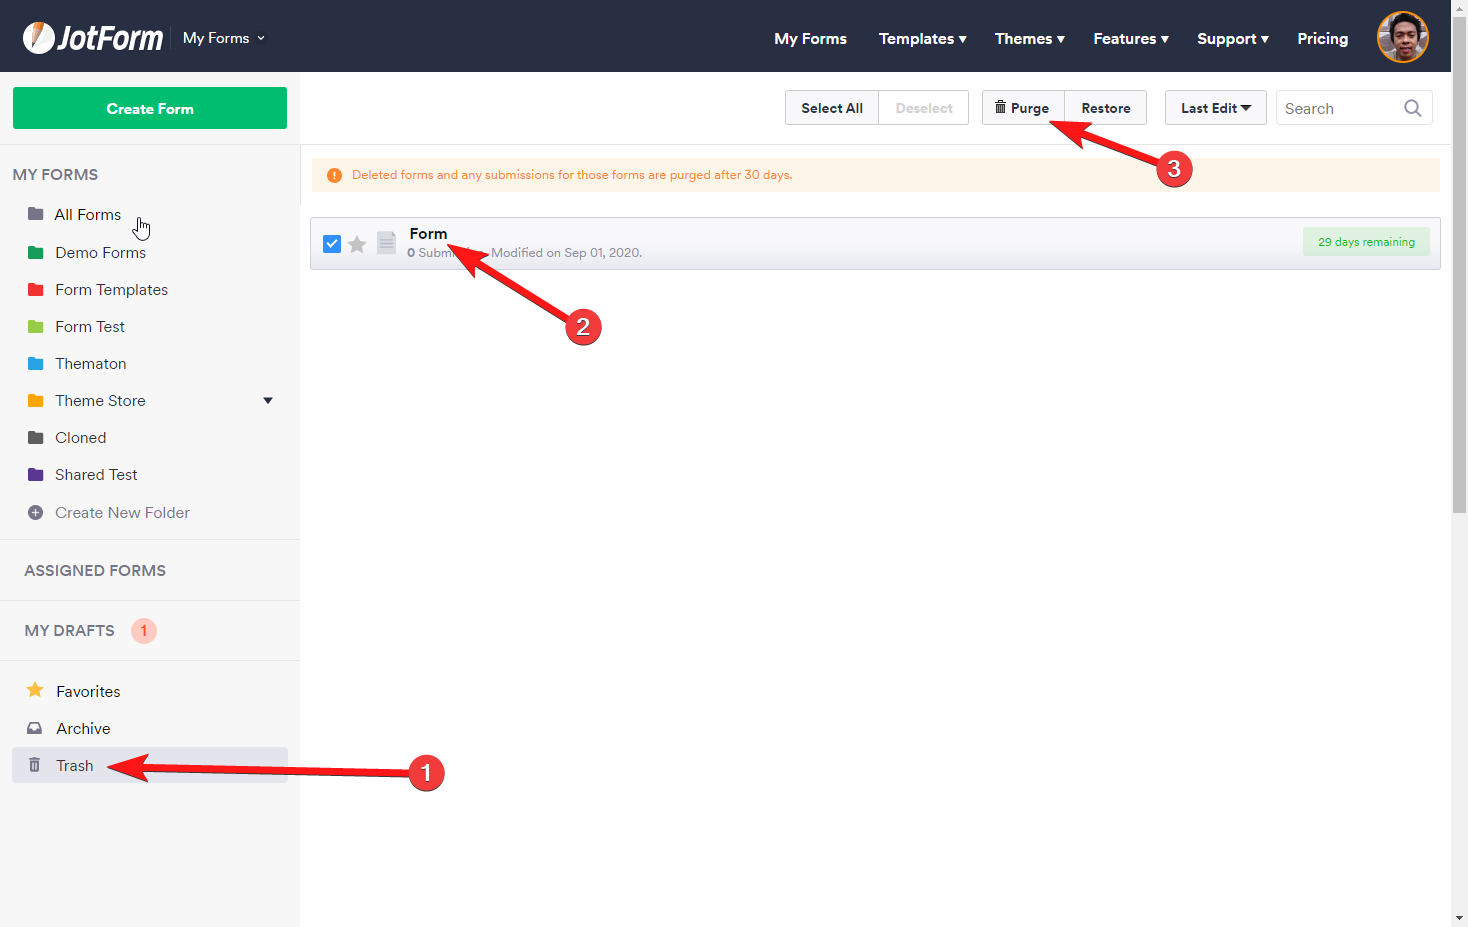The width and height of the screenshot is (1468, 927).
Task: Open the Pricing page
Action: pos(1322,39)
